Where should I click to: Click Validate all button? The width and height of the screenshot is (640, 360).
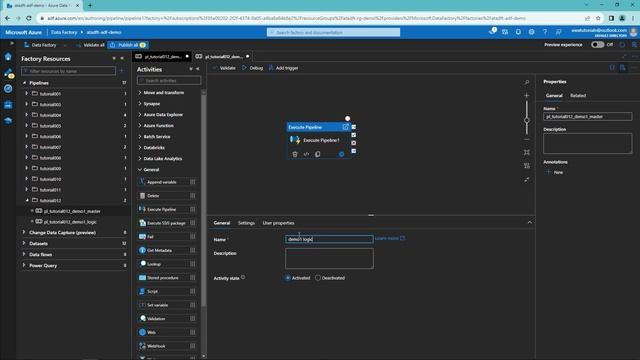(91, 45)
